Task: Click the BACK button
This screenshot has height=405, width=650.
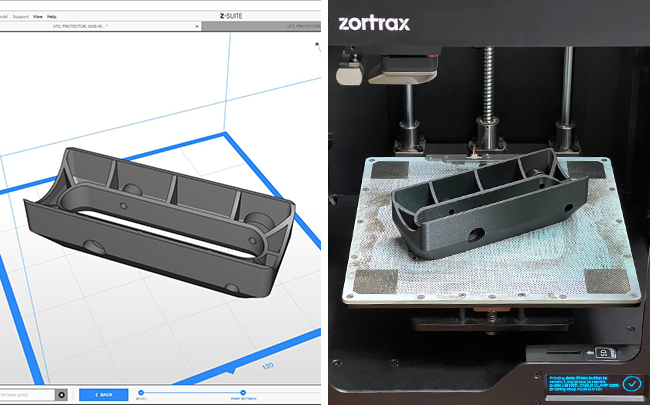Action: pos(104,395)
